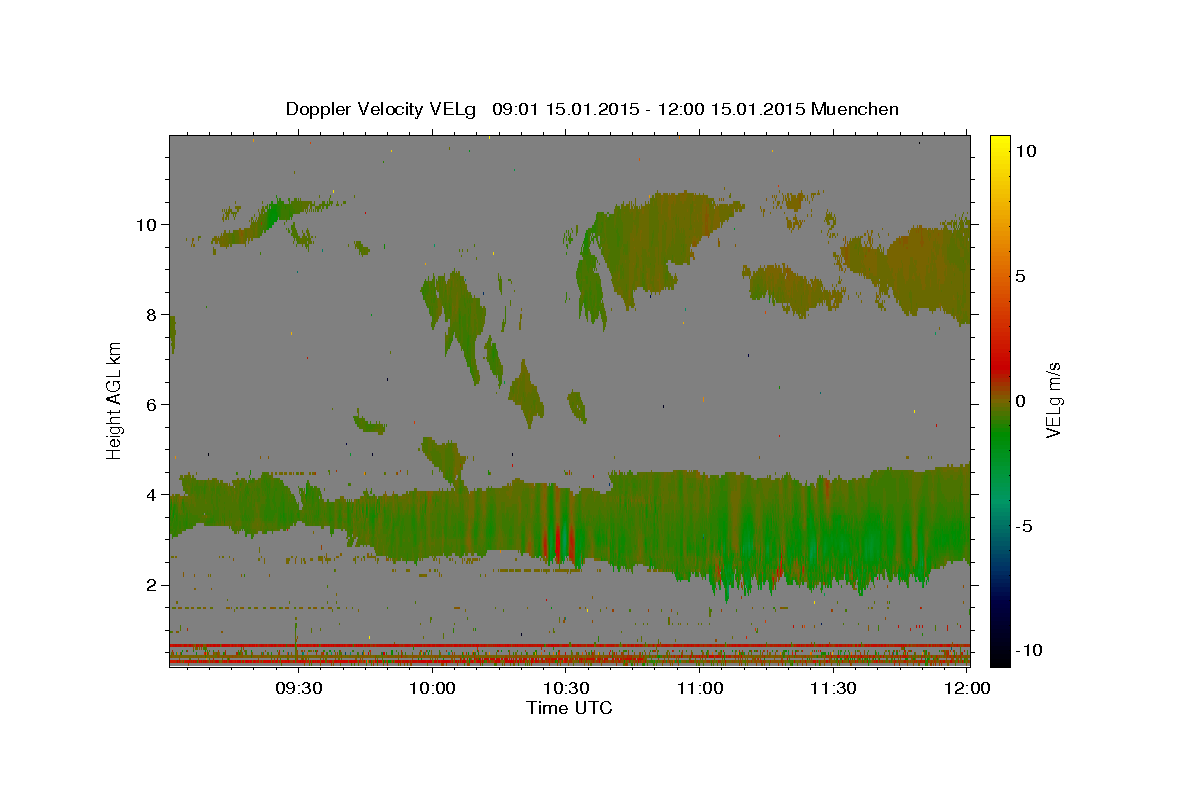Click the yellow top of the velocity colorbar
This screenshot has height=800, width=1200.
pos(999,145)
